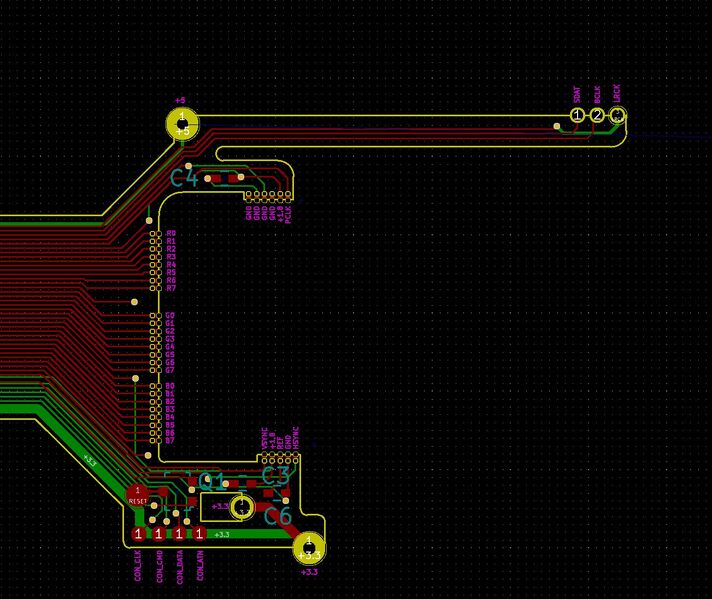Select the SDAT pad numbered 1

[x=577, y=116]
